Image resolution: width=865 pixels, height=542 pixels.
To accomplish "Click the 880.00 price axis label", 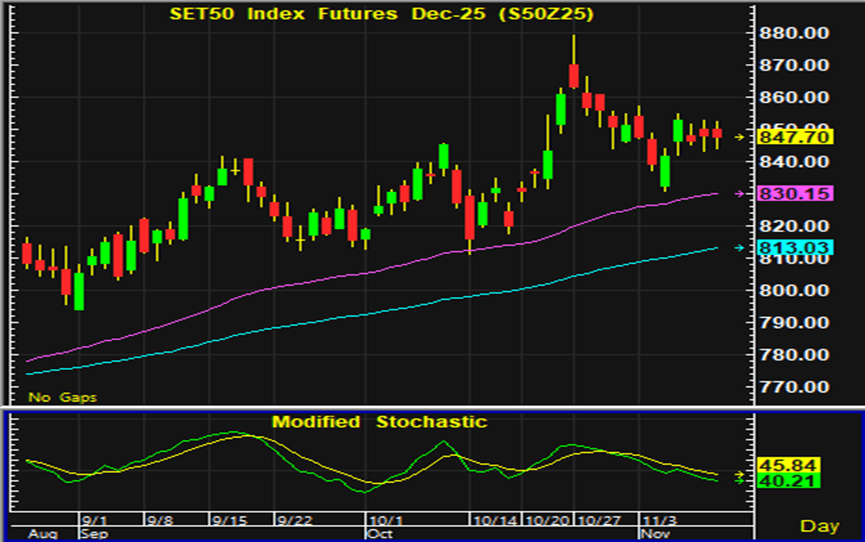I will [795, 33].
